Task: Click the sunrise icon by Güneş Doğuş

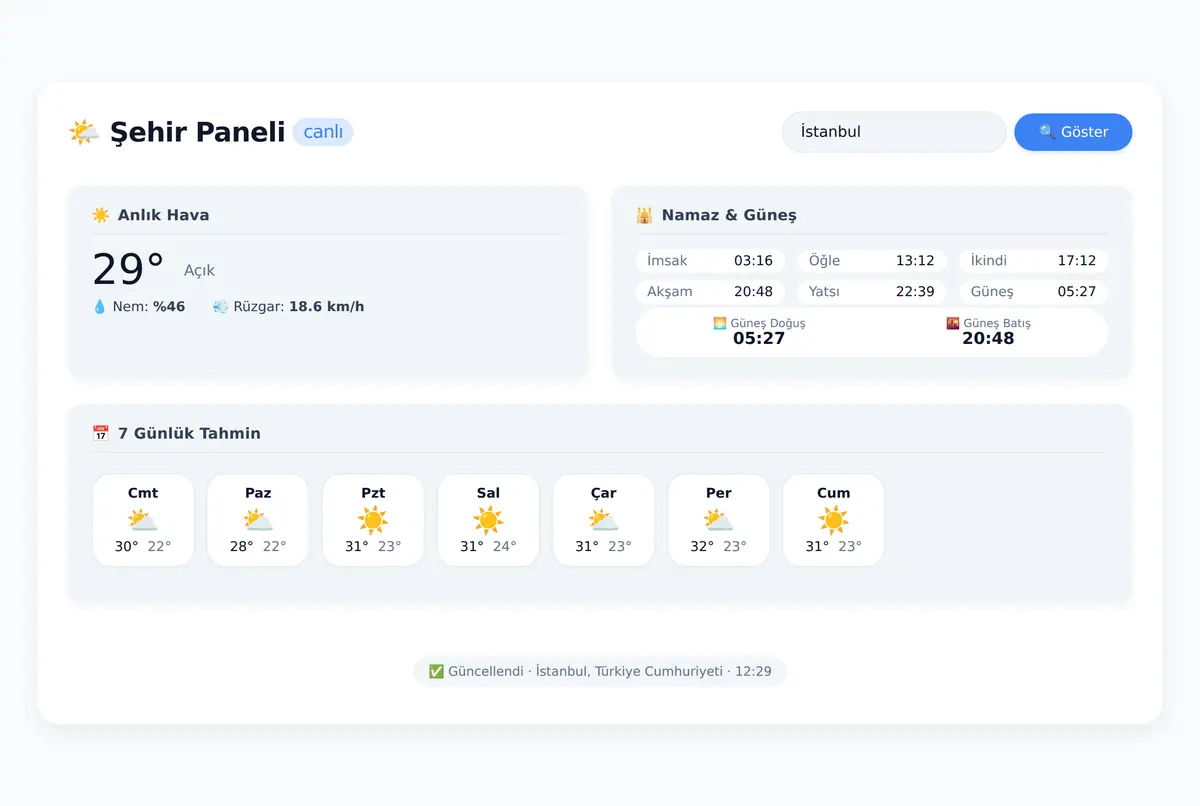Action: pyautogui.click(x=719, y=324)
